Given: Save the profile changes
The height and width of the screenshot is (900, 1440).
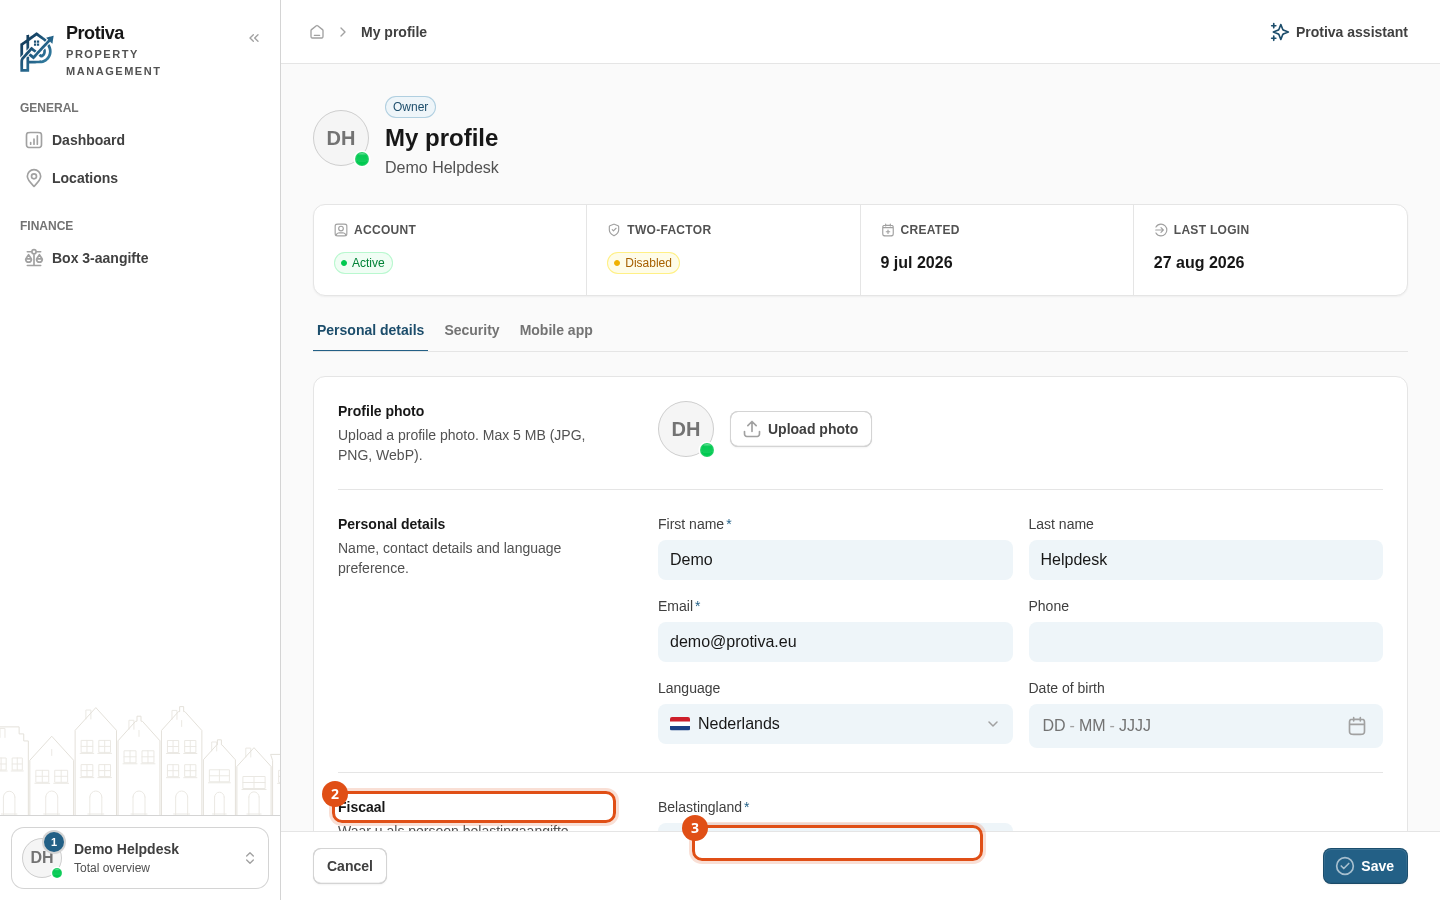Looking at the screenshot, I should [1365, 866].
